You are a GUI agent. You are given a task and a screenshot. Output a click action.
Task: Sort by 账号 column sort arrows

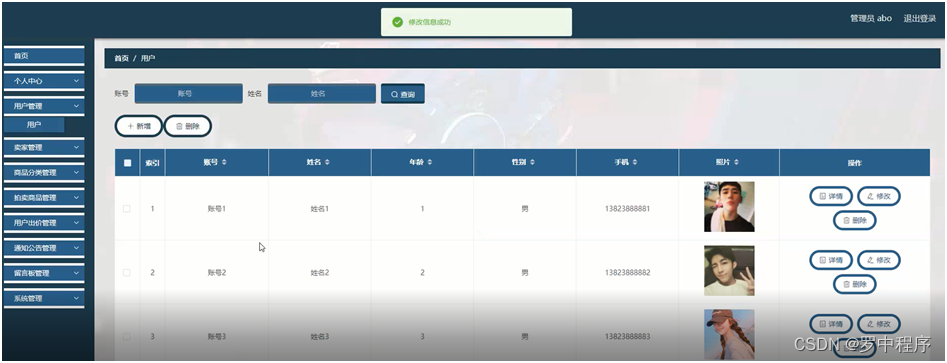tap(225, 162)
